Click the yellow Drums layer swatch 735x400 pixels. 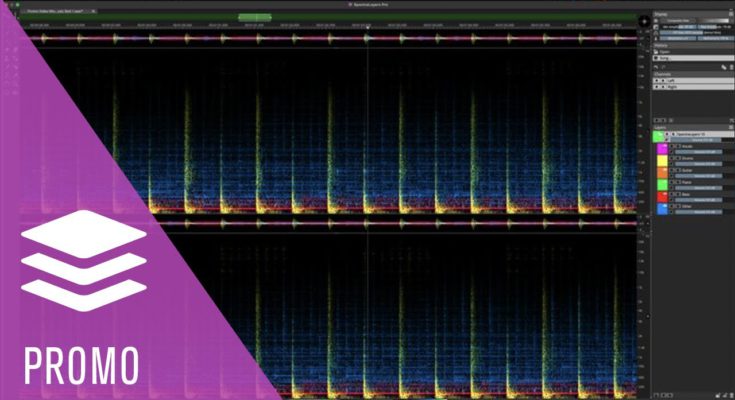(660, 161)
